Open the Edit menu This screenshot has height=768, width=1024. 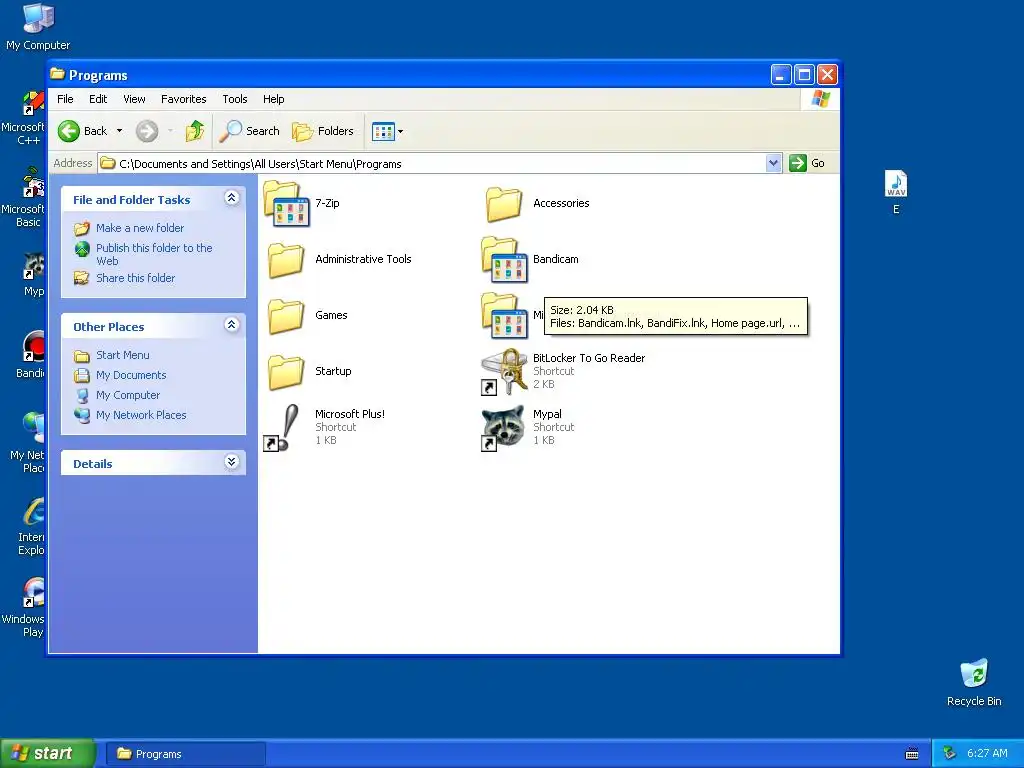[98, 99]
